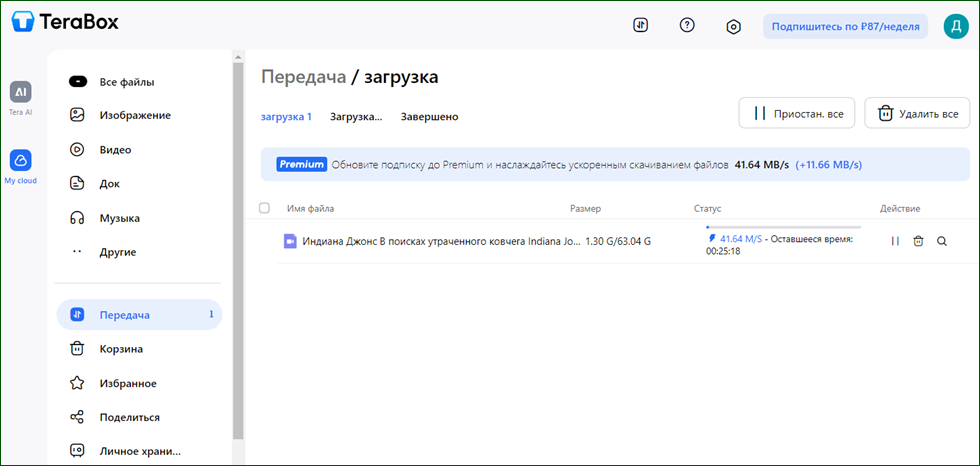Click the TeraBox logo
The width and height of the screenshot is (980, 466).
(65, 22)
